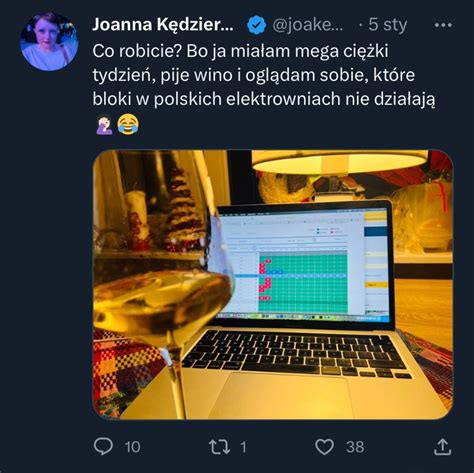Click the retweet count 1
The height and width of the screenshot is (473, 474).
(243, 447)
